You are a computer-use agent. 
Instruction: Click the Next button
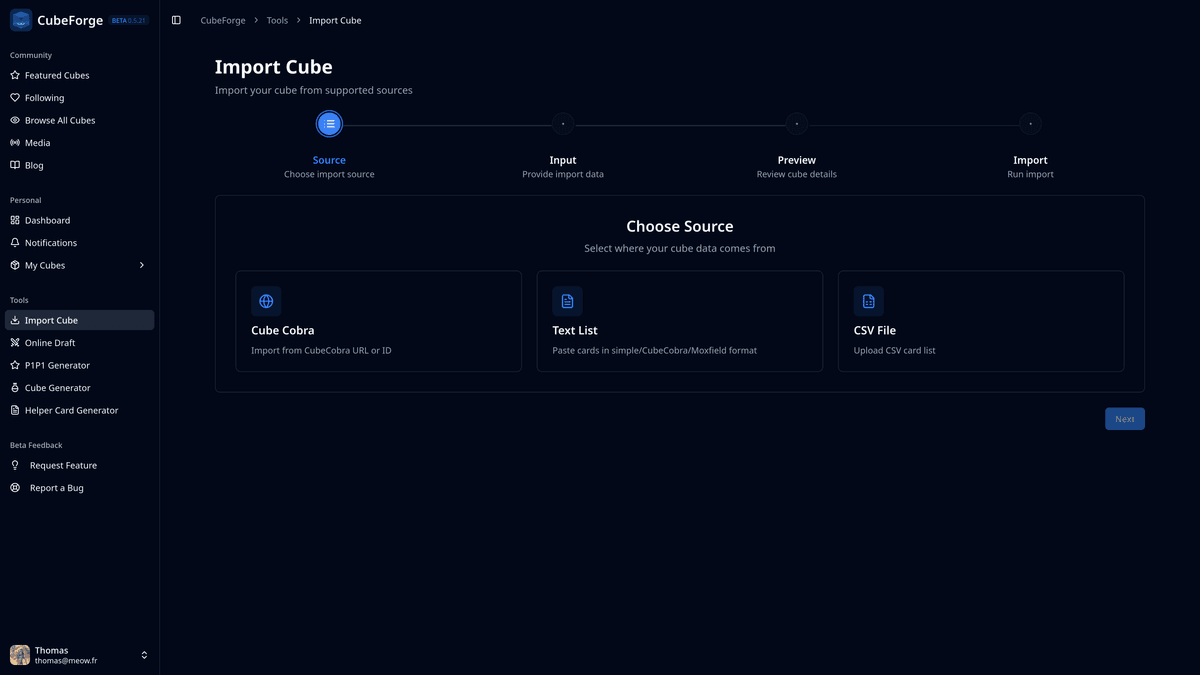tap(1124, 418)
